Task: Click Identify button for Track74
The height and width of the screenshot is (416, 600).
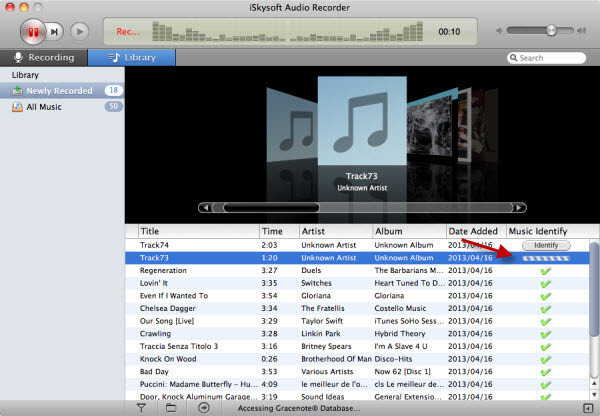Action: click(x=546, y=245)
